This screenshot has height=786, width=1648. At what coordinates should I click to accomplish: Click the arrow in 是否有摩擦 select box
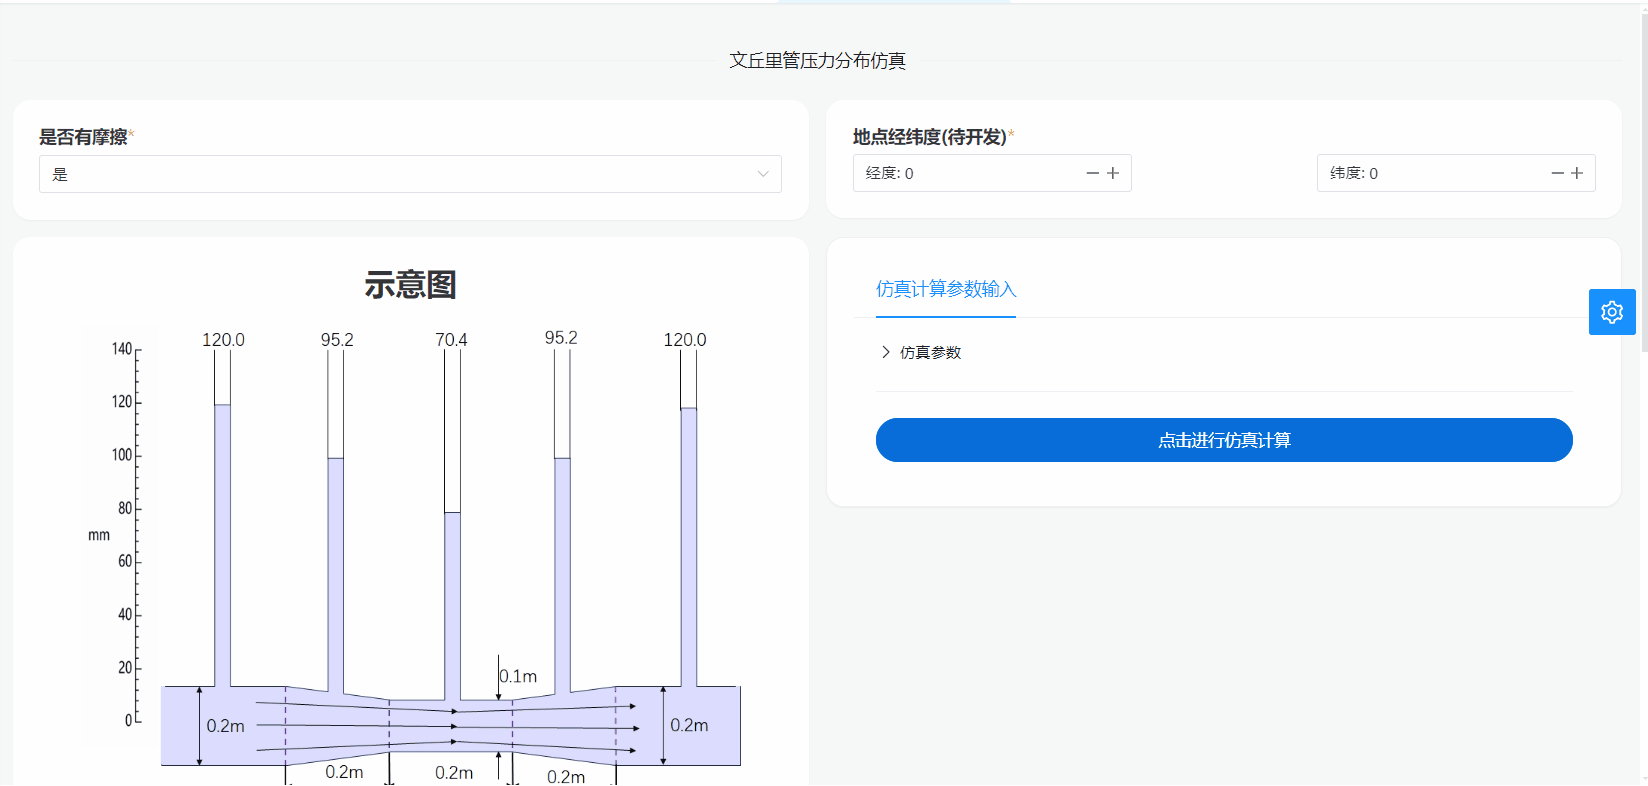763,174
